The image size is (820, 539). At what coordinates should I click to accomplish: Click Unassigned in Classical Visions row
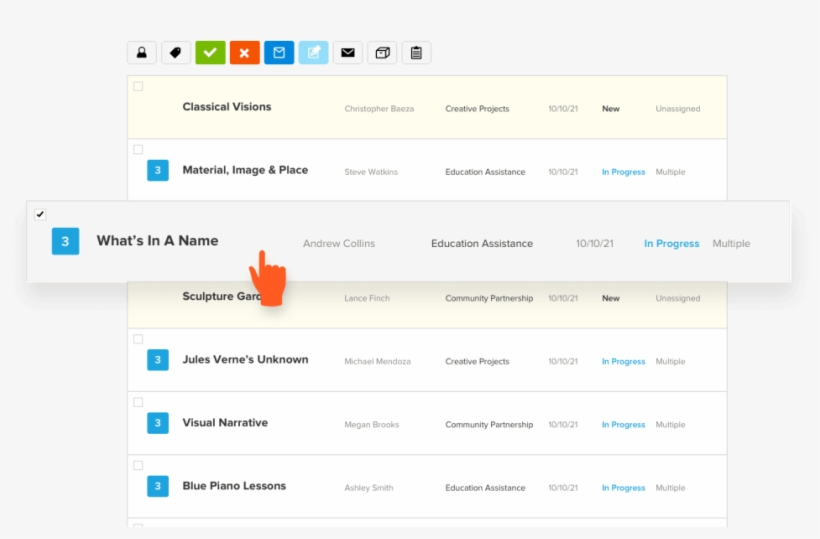(x=678, y=109)
